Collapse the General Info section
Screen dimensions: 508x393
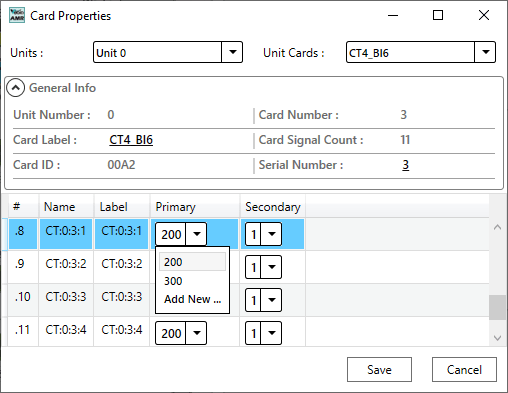click(15, 88)
